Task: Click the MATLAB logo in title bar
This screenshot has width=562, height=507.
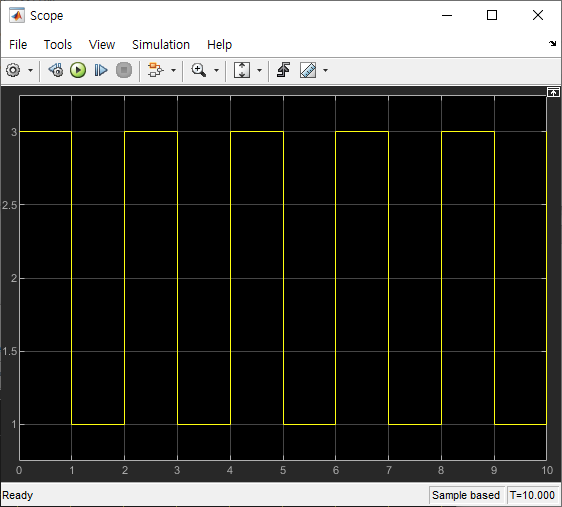Action: [16, 15]
